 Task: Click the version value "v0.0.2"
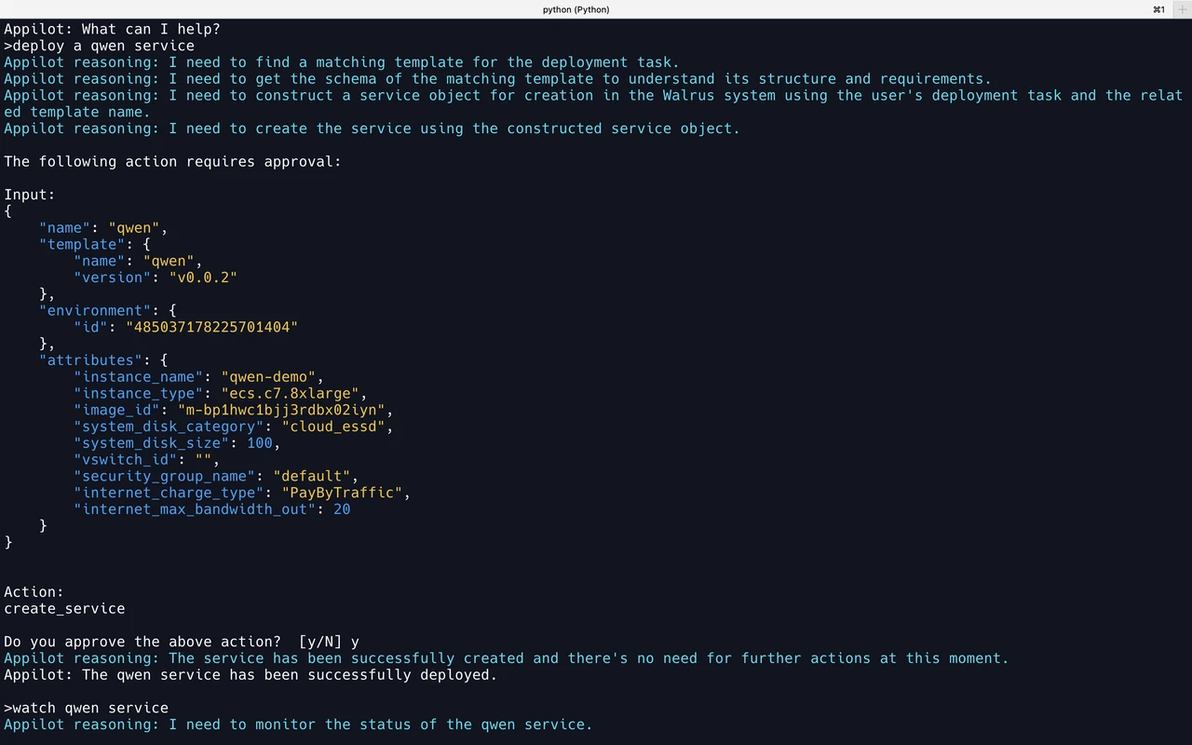tap(203, 277)
